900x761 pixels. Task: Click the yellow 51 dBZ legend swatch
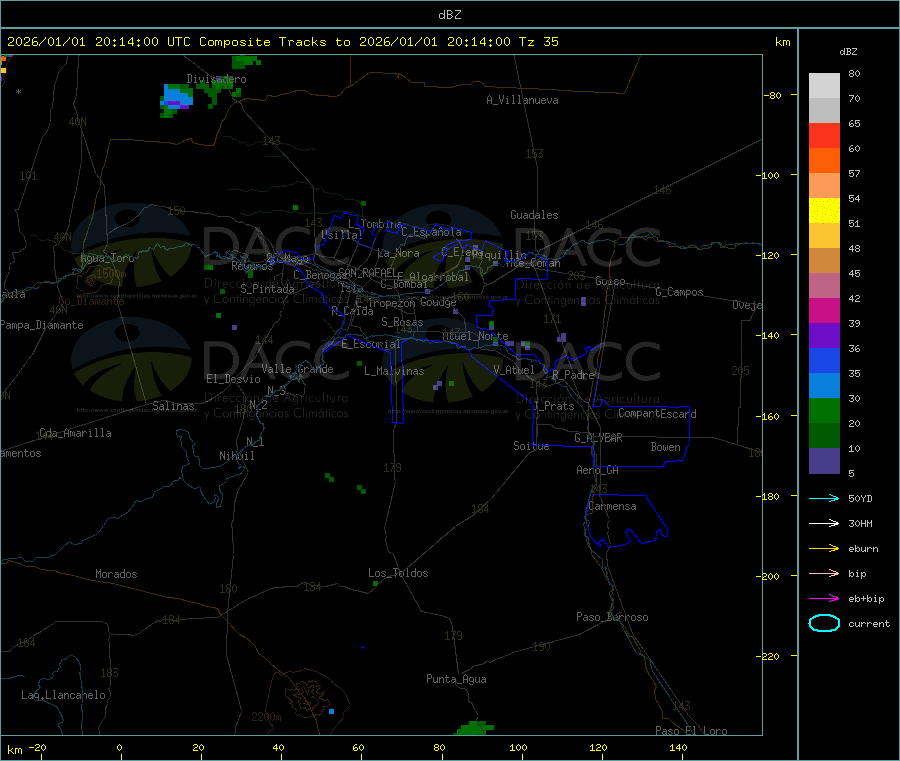[824, 211]
